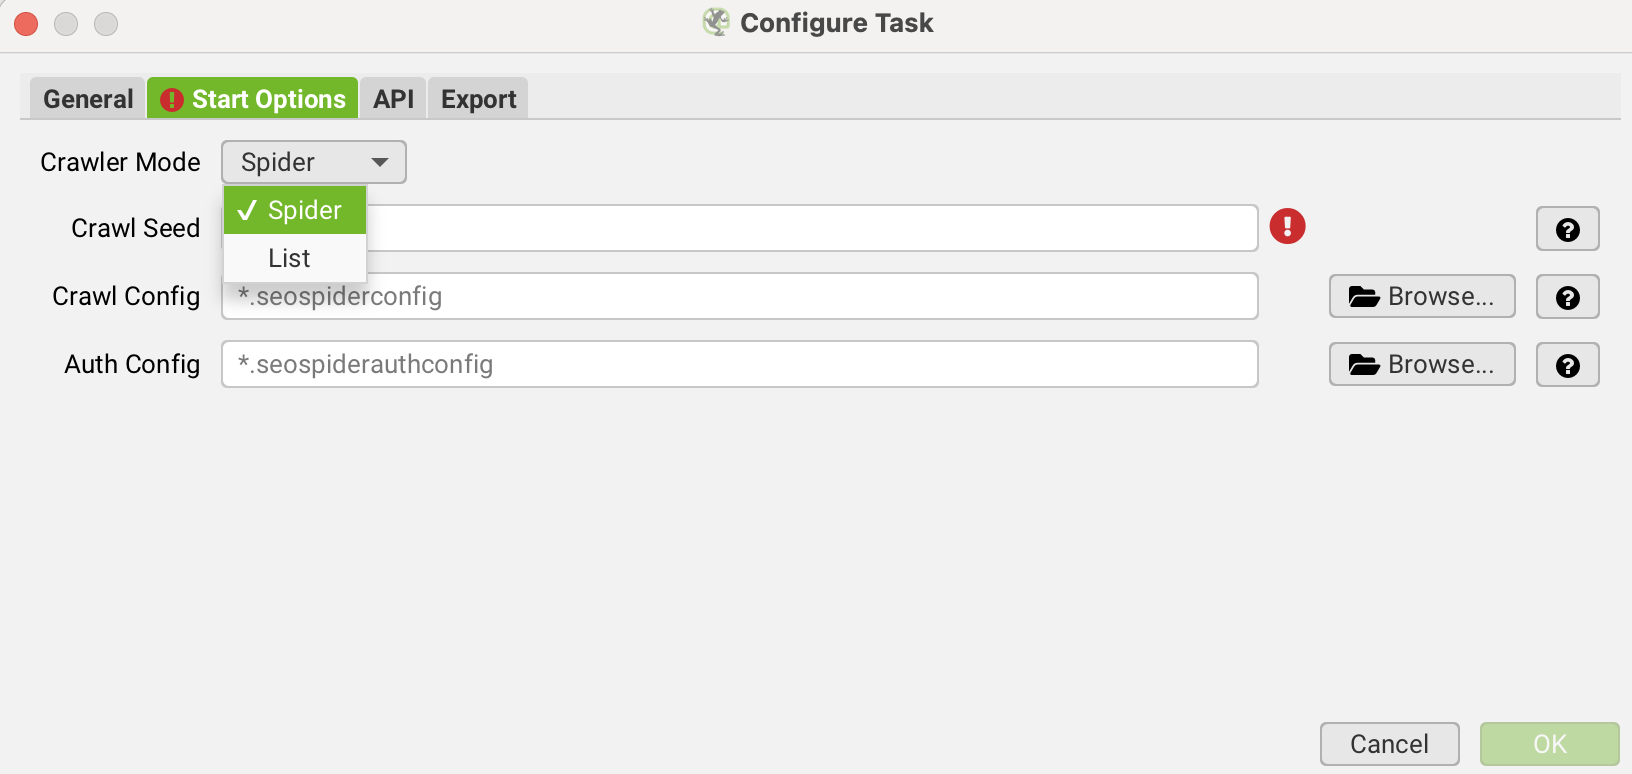The width and height of the screenshot is (1632, 774).
Task: Confirm with the OK button
Action: (1549, 744)
